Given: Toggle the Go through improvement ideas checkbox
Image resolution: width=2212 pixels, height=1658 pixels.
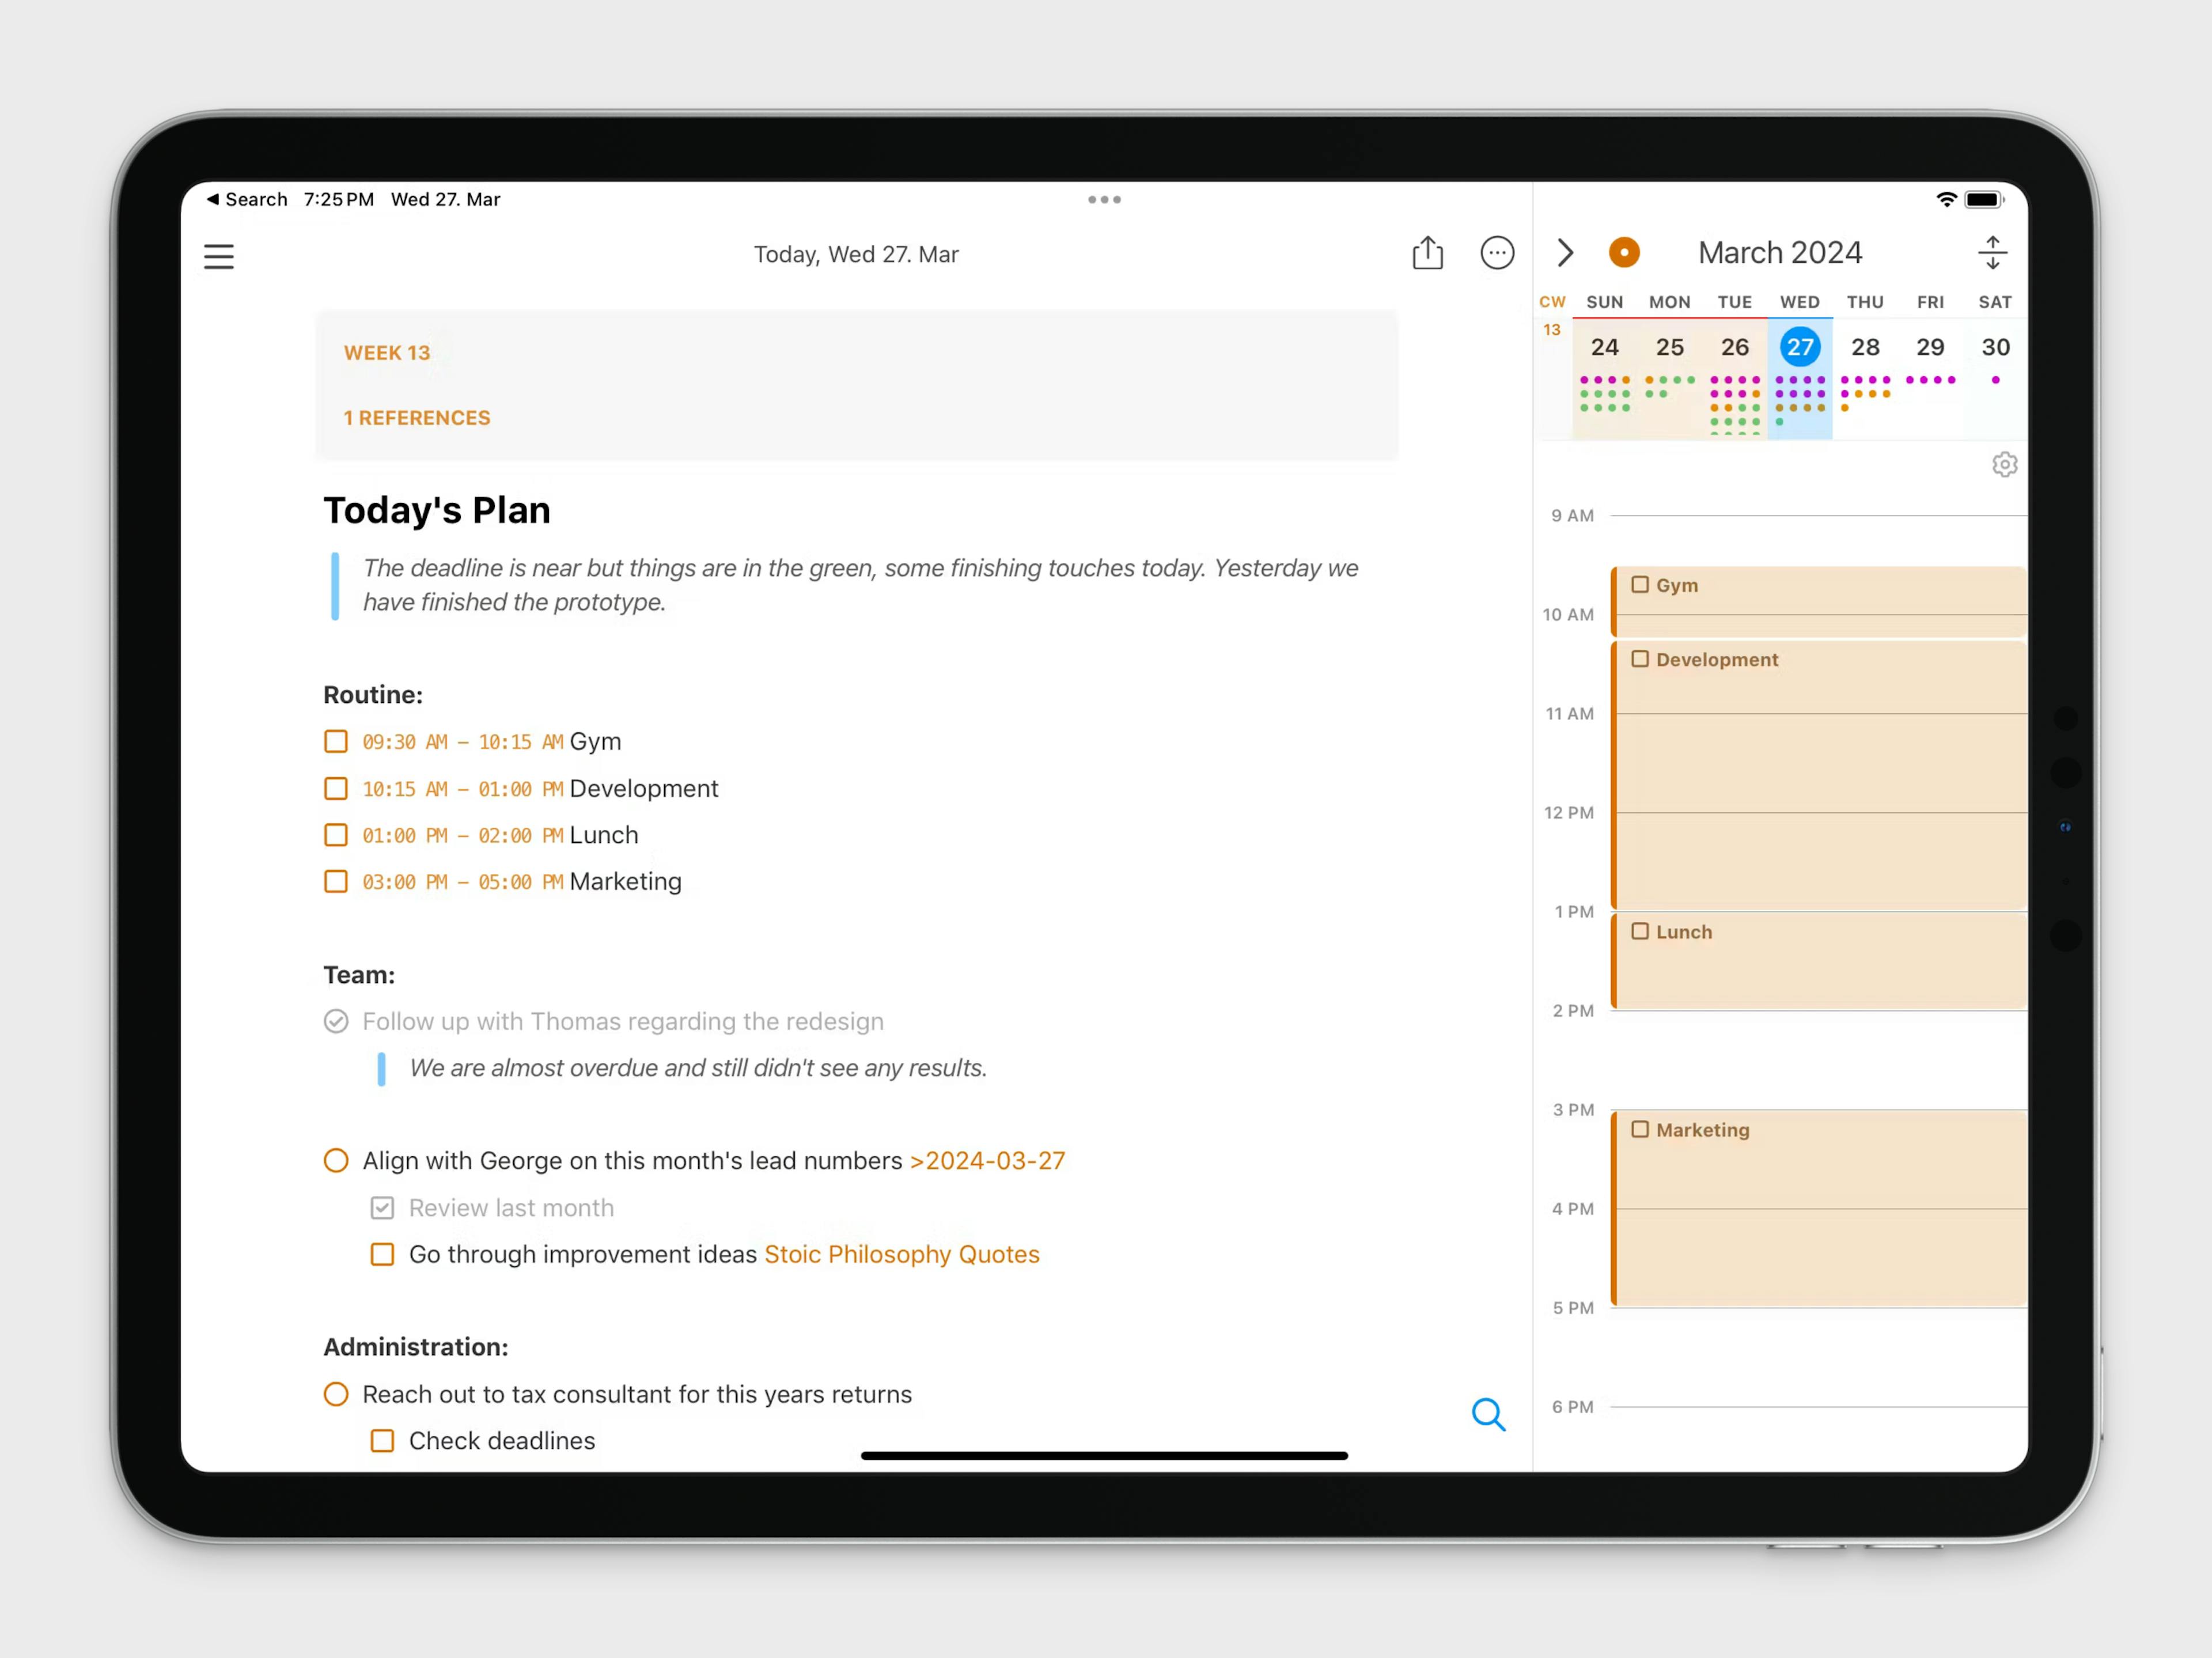Looking at the screenshot, I should tap(383, 1254).
